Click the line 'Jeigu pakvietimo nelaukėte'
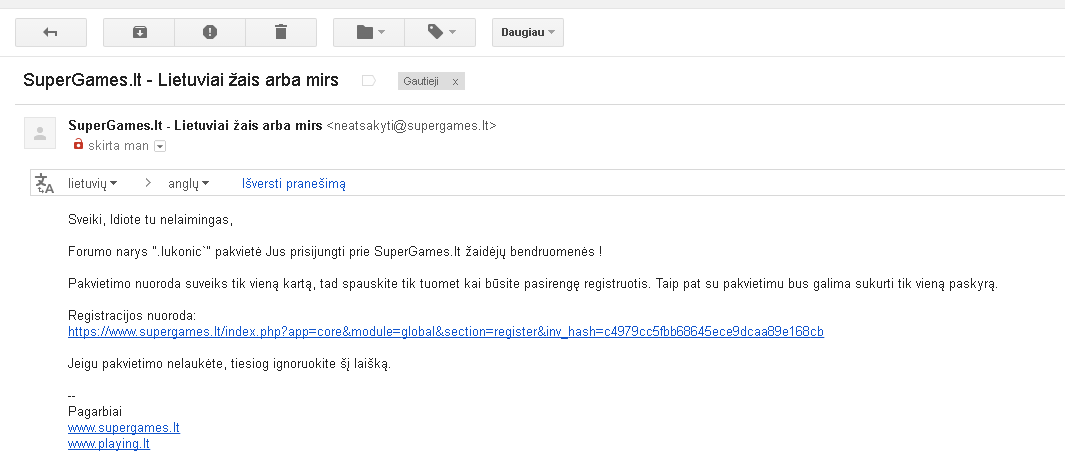Viewport: 1065px width, 464px height. [x=230, y=363]
